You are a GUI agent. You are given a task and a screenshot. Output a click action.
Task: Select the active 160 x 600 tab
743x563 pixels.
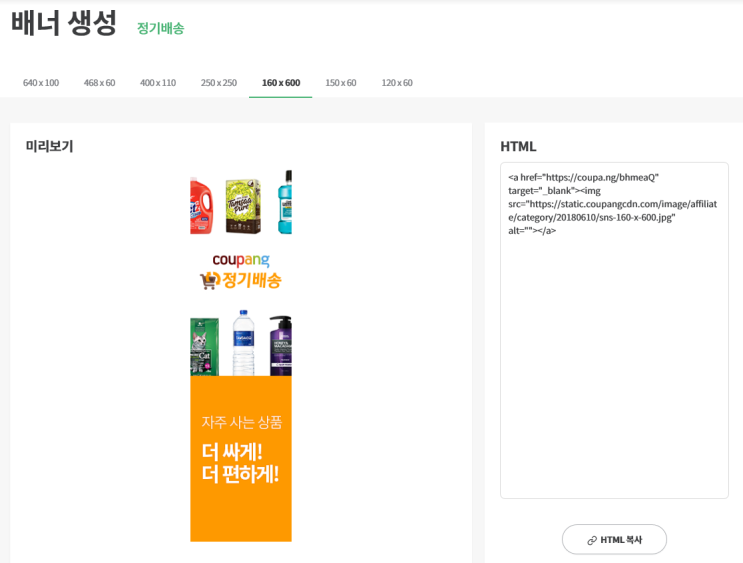pyautogui.click(x=281, y=83)
